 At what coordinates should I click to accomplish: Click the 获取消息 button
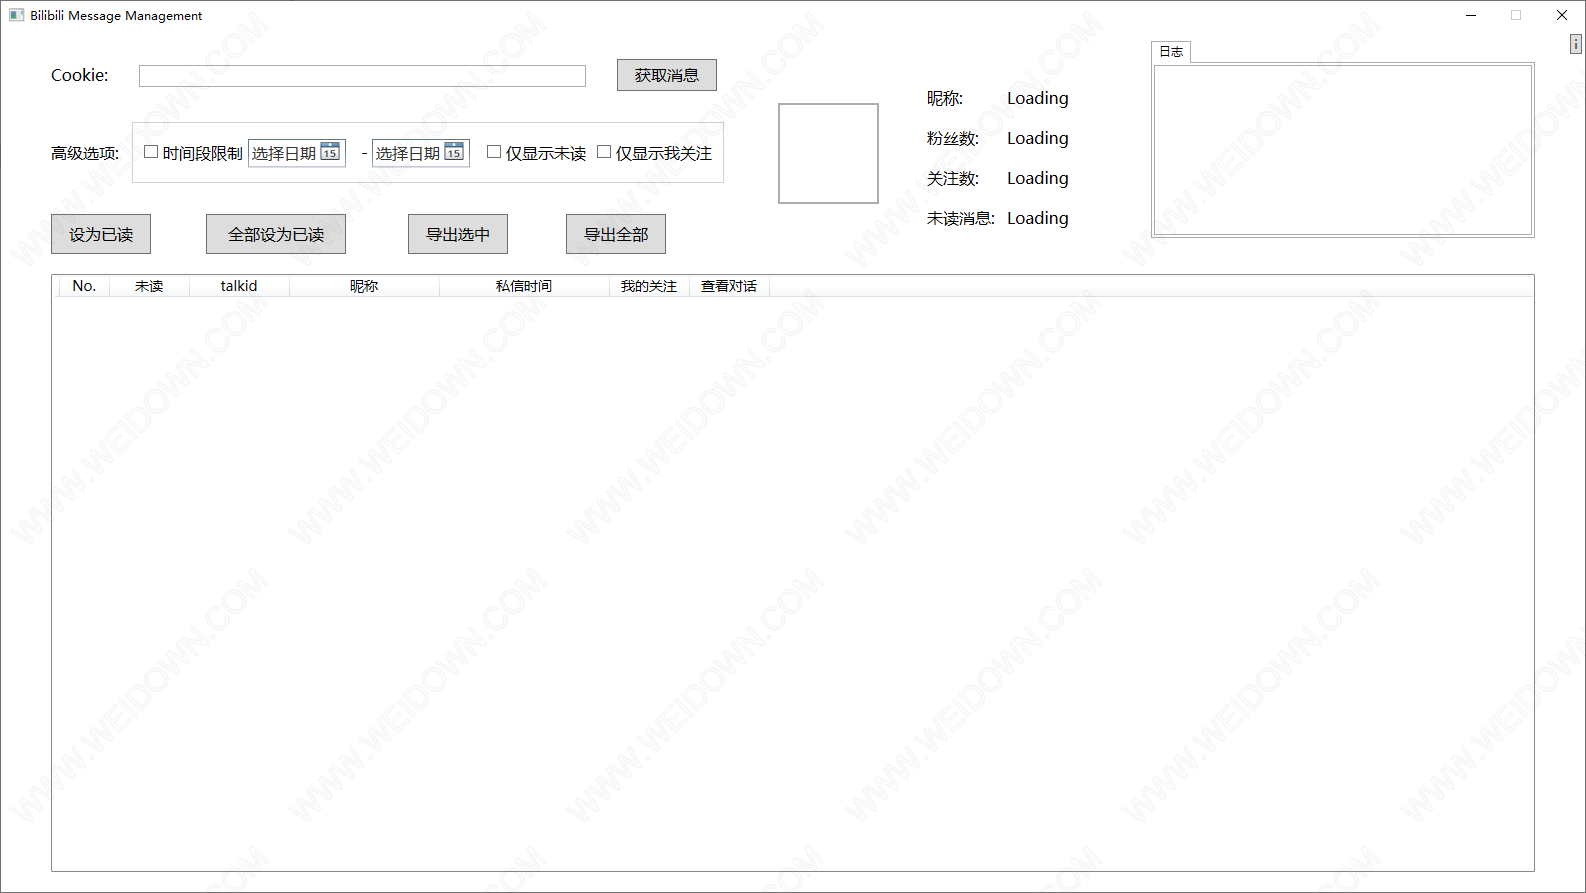click(667, 75)
